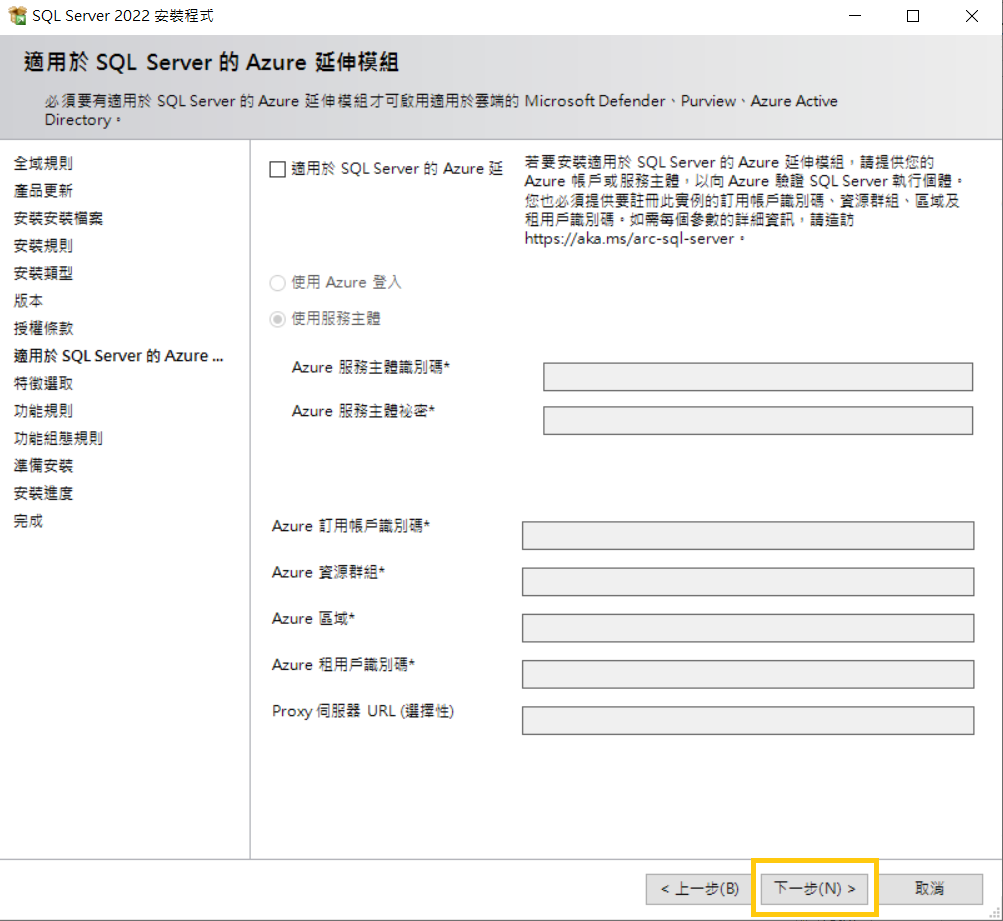1003x921 pixels.
Task: Select 準備安裝 step in sidebar
Action: 43,466
